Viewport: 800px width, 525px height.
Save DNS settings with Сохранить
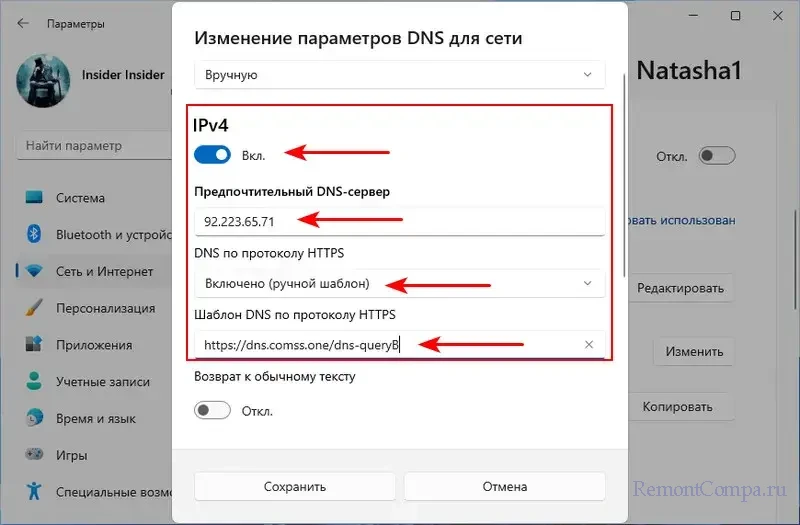click(x=295, y=487)
